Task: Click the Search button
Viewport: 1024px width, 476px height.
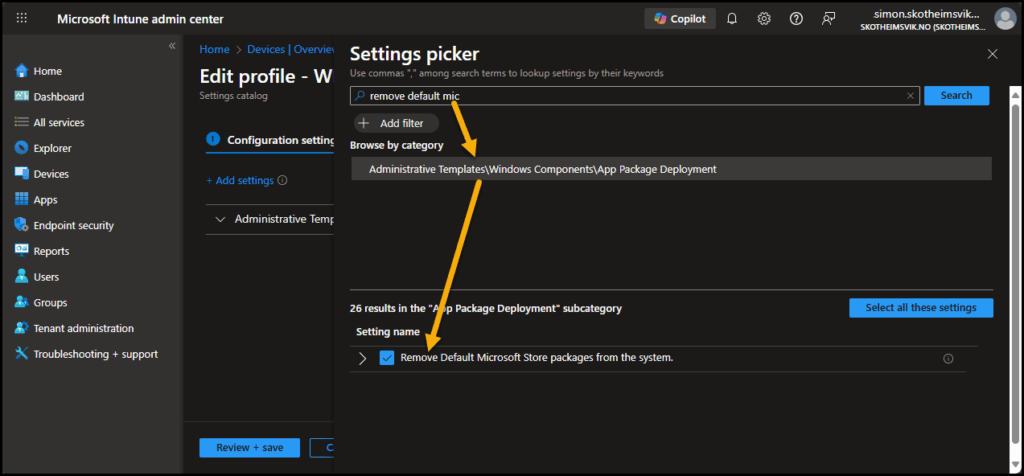Action: pos(956,95)
